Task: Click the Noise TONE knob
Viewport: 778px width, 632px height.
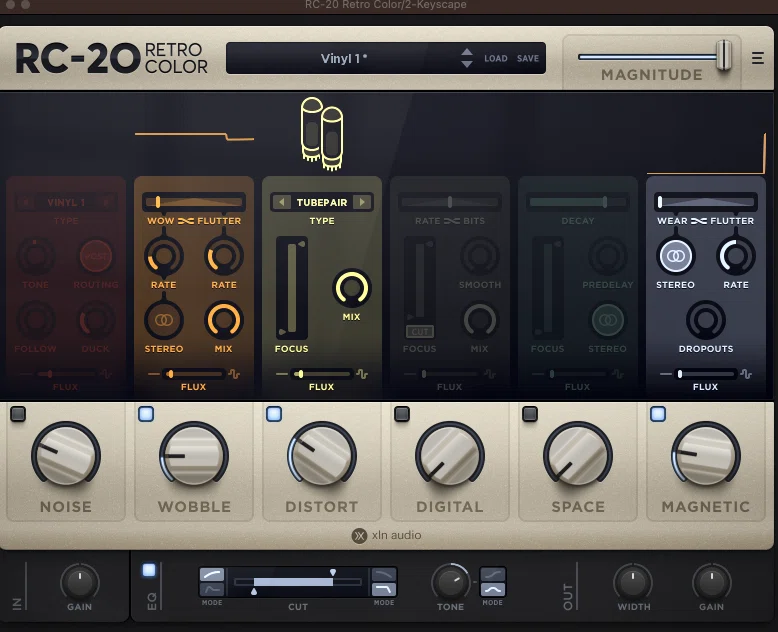Action: point(35,256)
